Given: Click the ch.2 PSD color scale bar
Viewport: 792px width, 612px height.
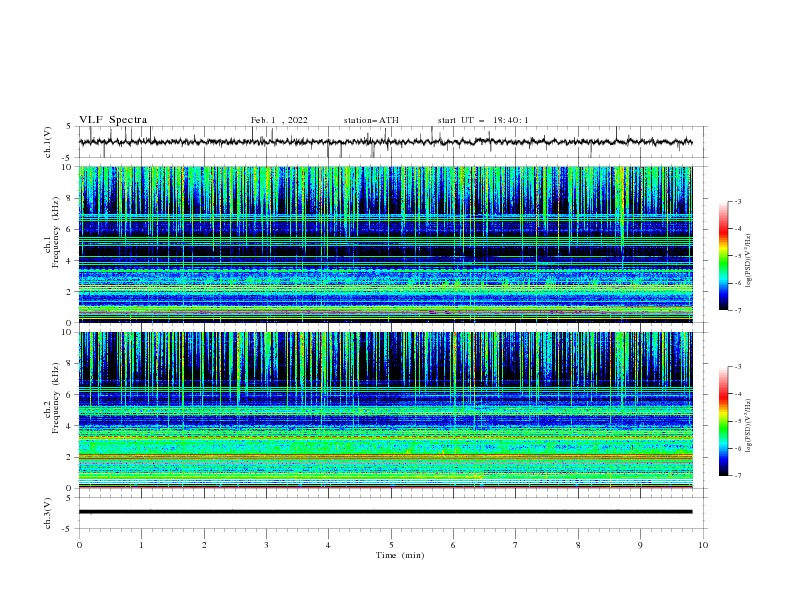Looking at the screenshot, I should 724,421.
